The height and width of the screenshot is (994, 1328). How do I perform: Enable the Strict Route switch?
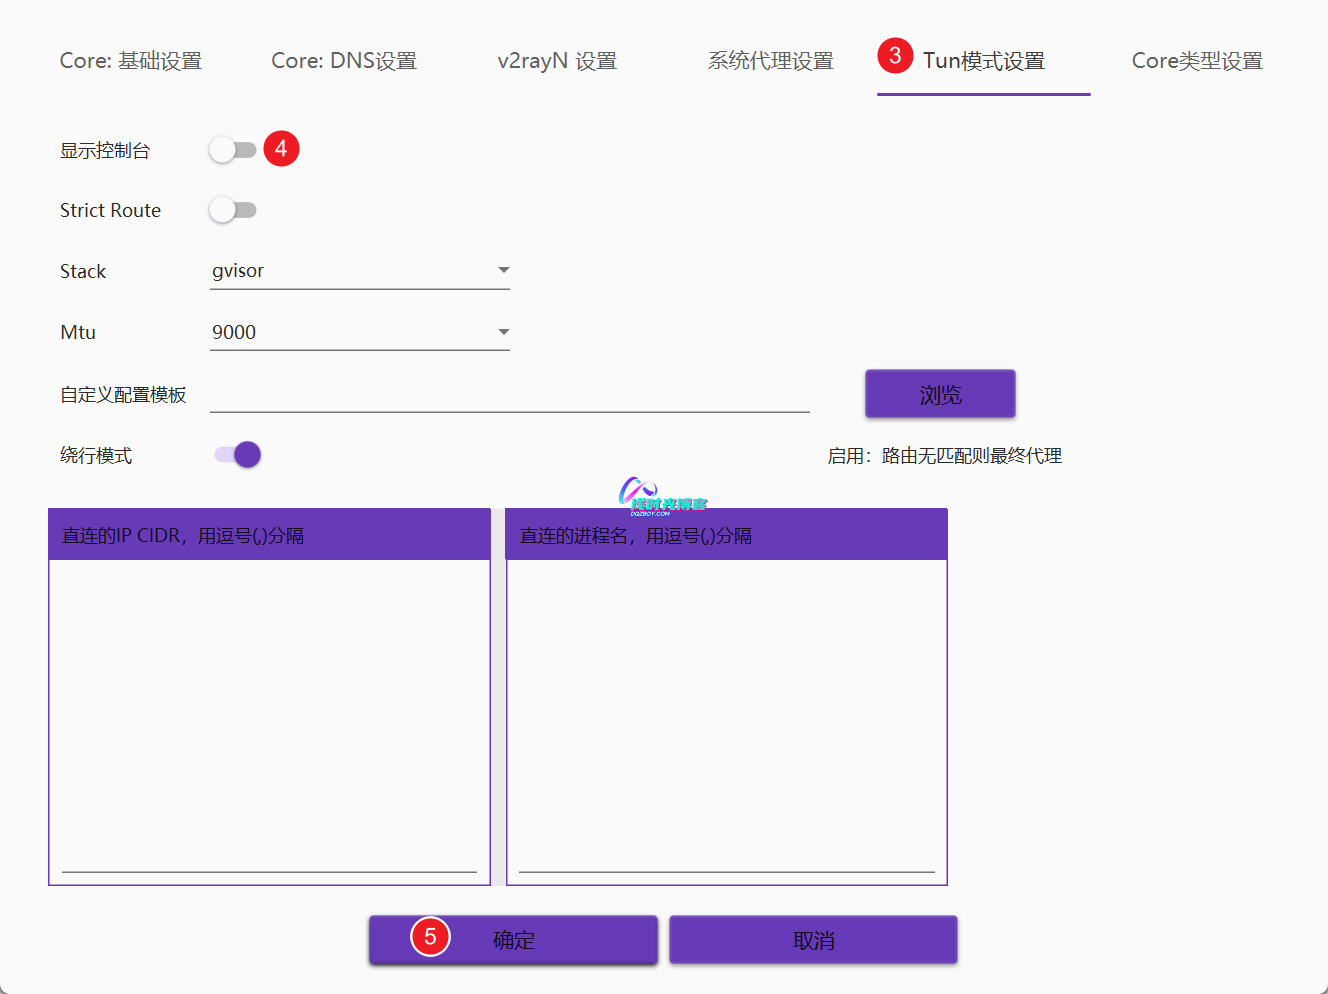[x=232, y=210]
